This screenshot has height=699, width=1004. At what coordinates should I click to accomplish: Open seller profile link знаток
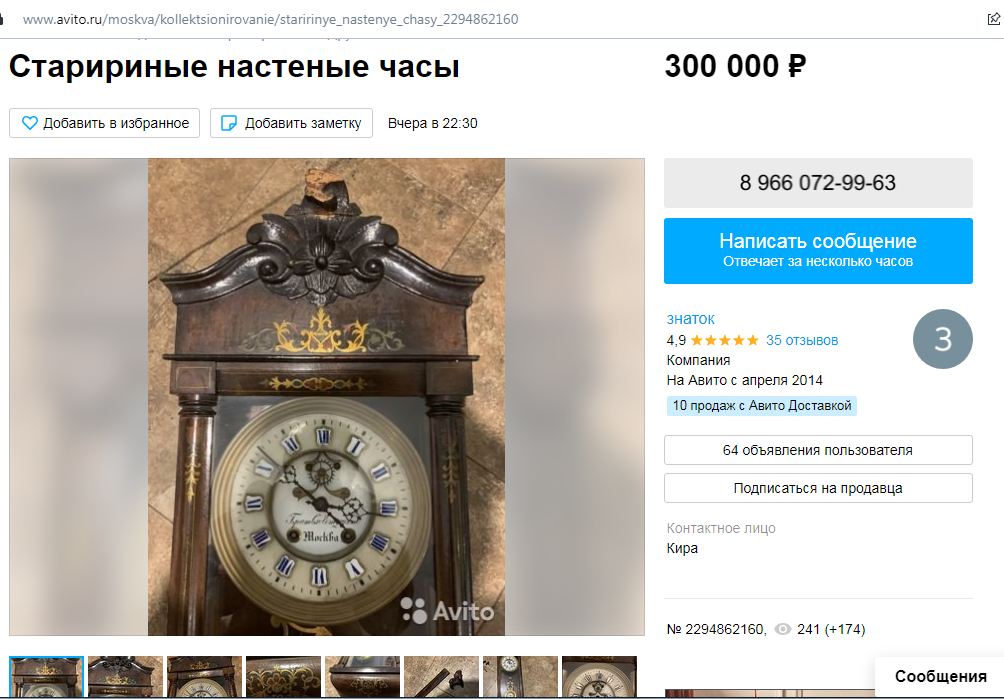pos(690,318)
